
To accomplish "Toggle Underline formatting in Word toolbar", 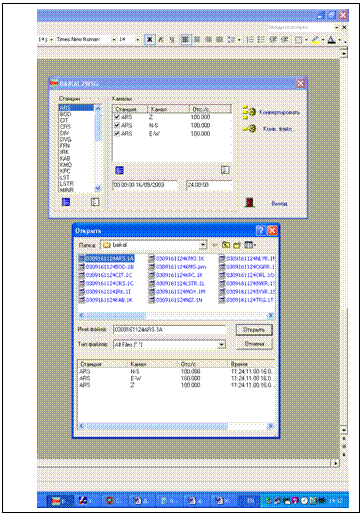I will point(172,40).
